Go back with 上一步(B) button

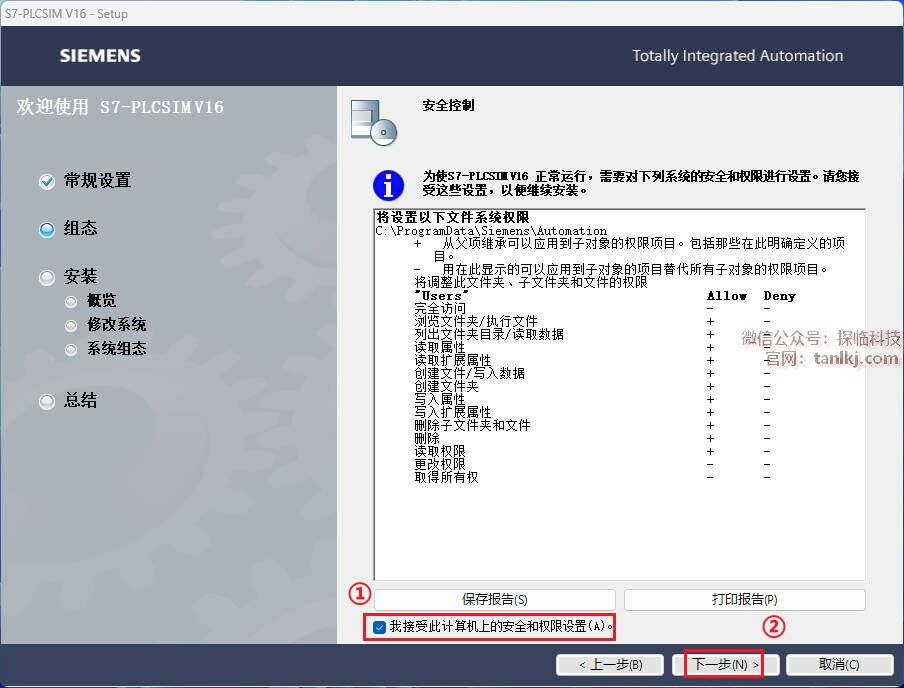tap(610, 664)
